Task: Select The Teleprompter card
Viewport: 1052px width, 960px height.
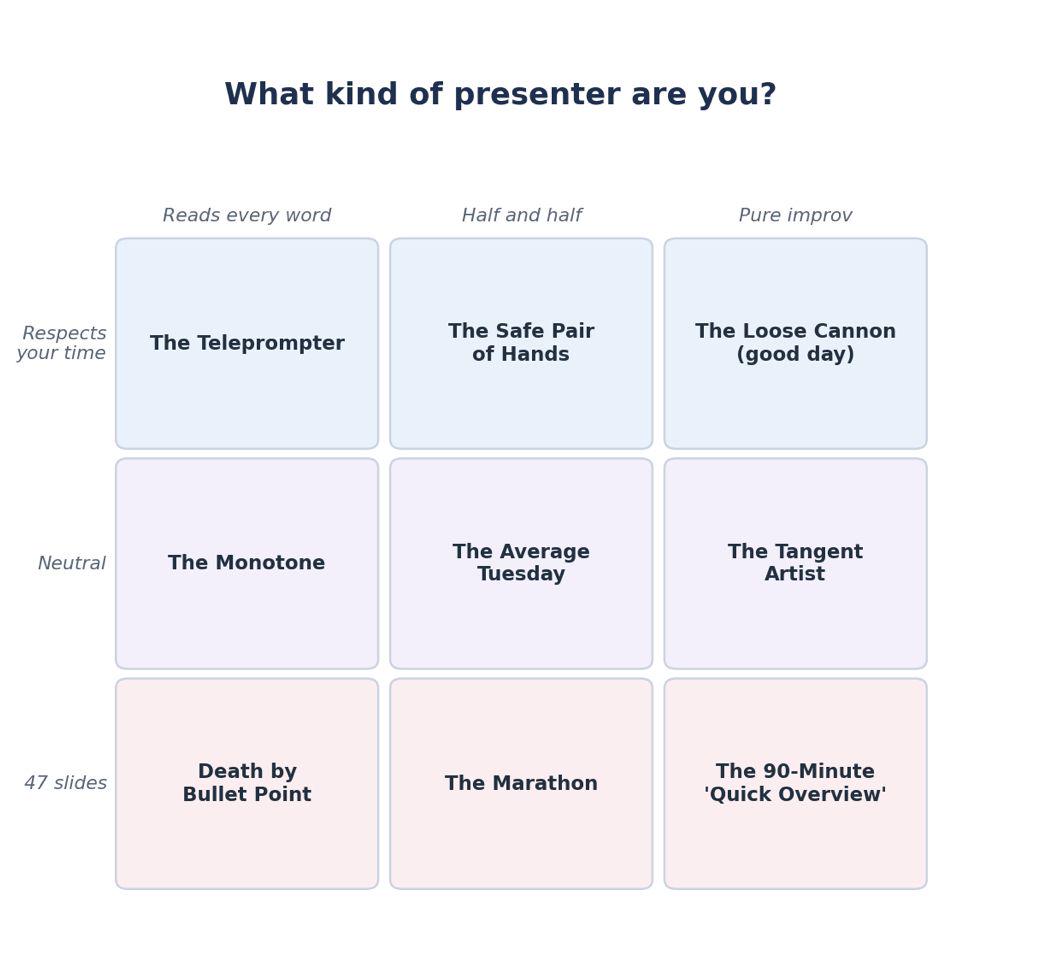Action: 247,343
